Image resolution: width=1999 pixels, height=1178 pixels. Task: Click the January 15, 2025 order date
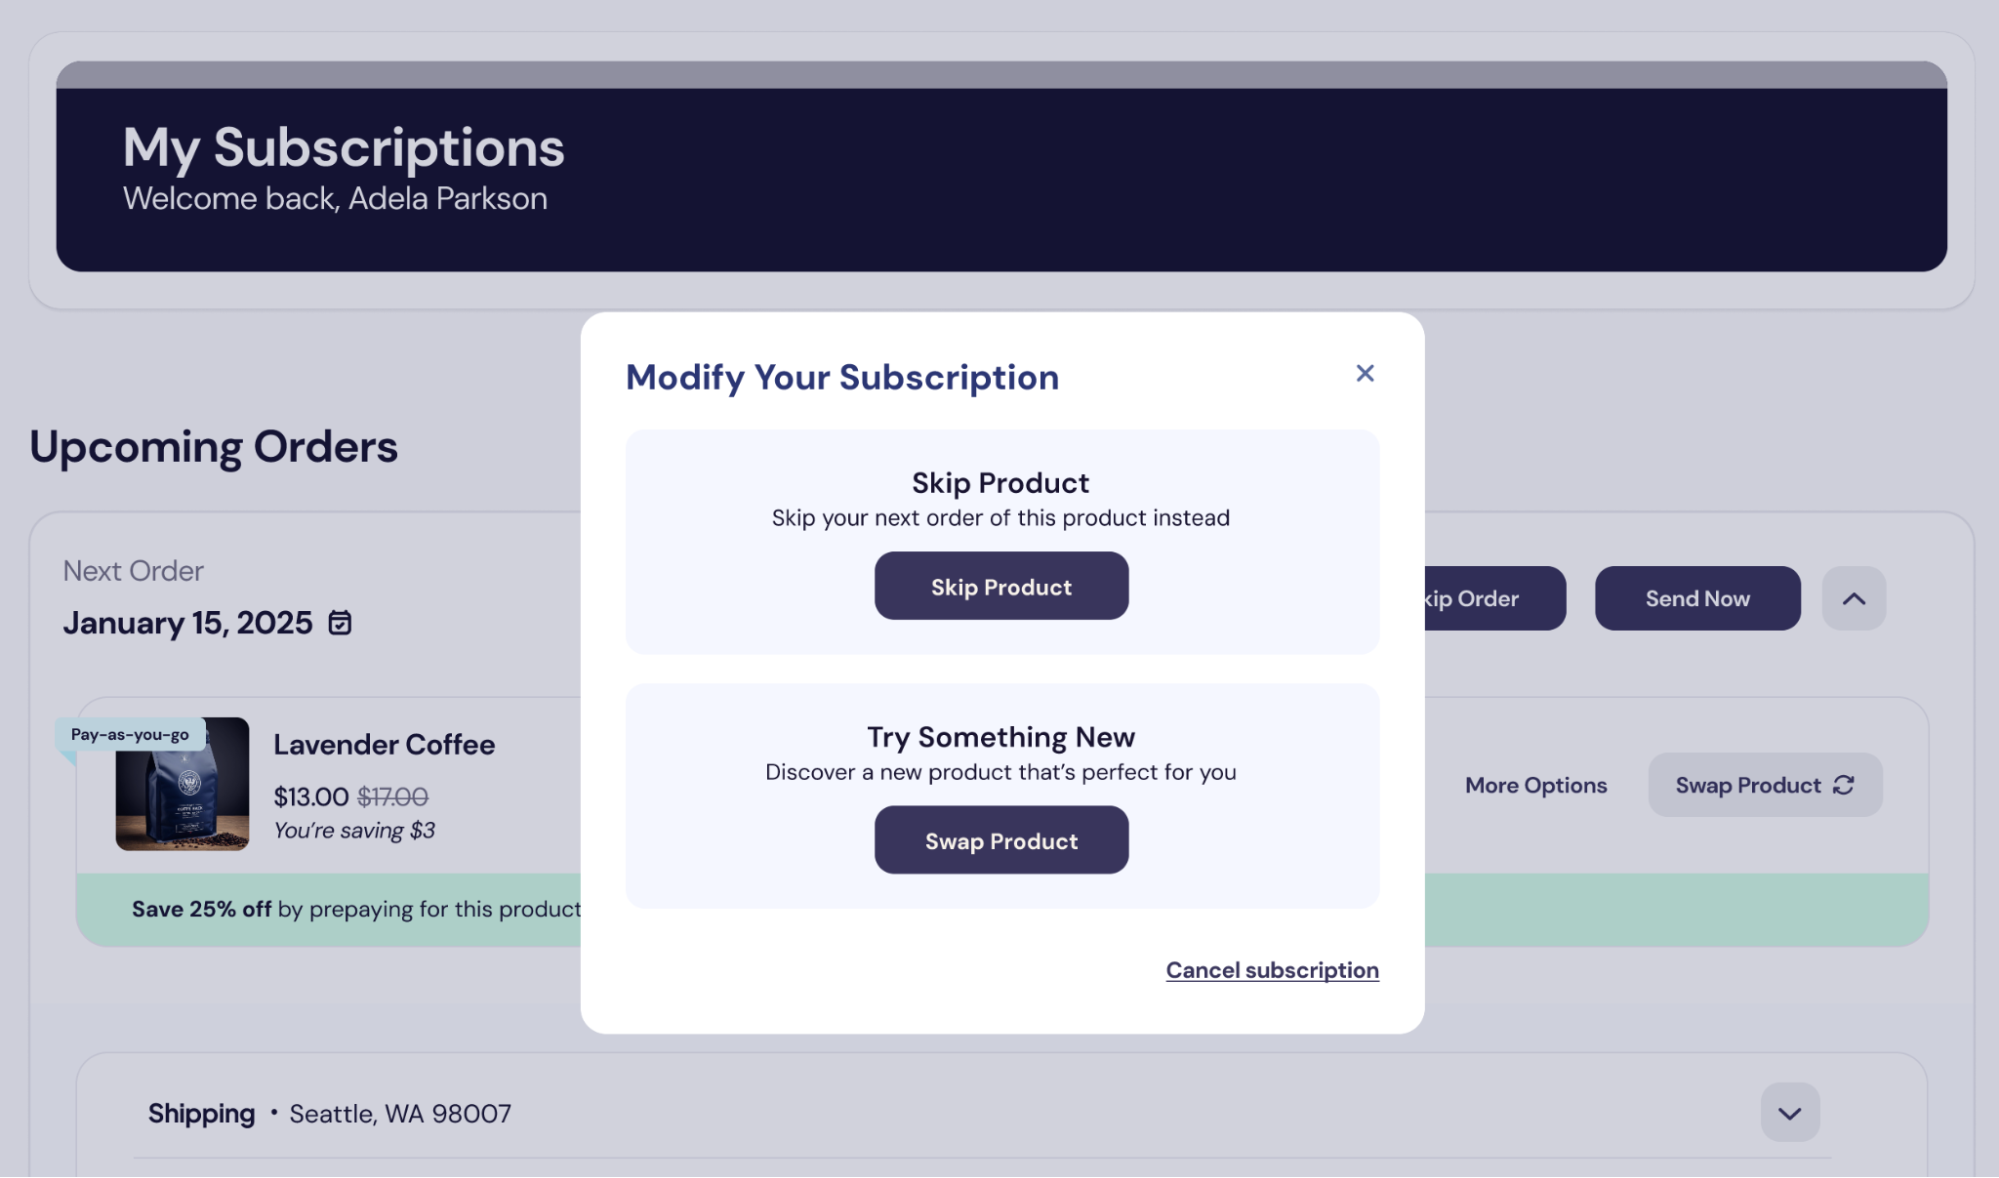188,623
